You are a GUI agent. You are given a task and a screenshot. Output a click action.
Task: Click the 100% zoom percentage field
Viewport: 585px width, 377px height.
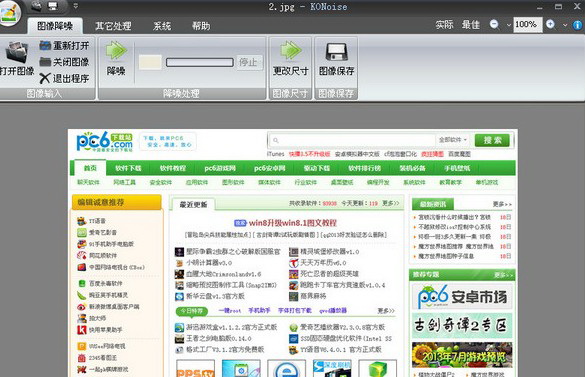(528, 25)
